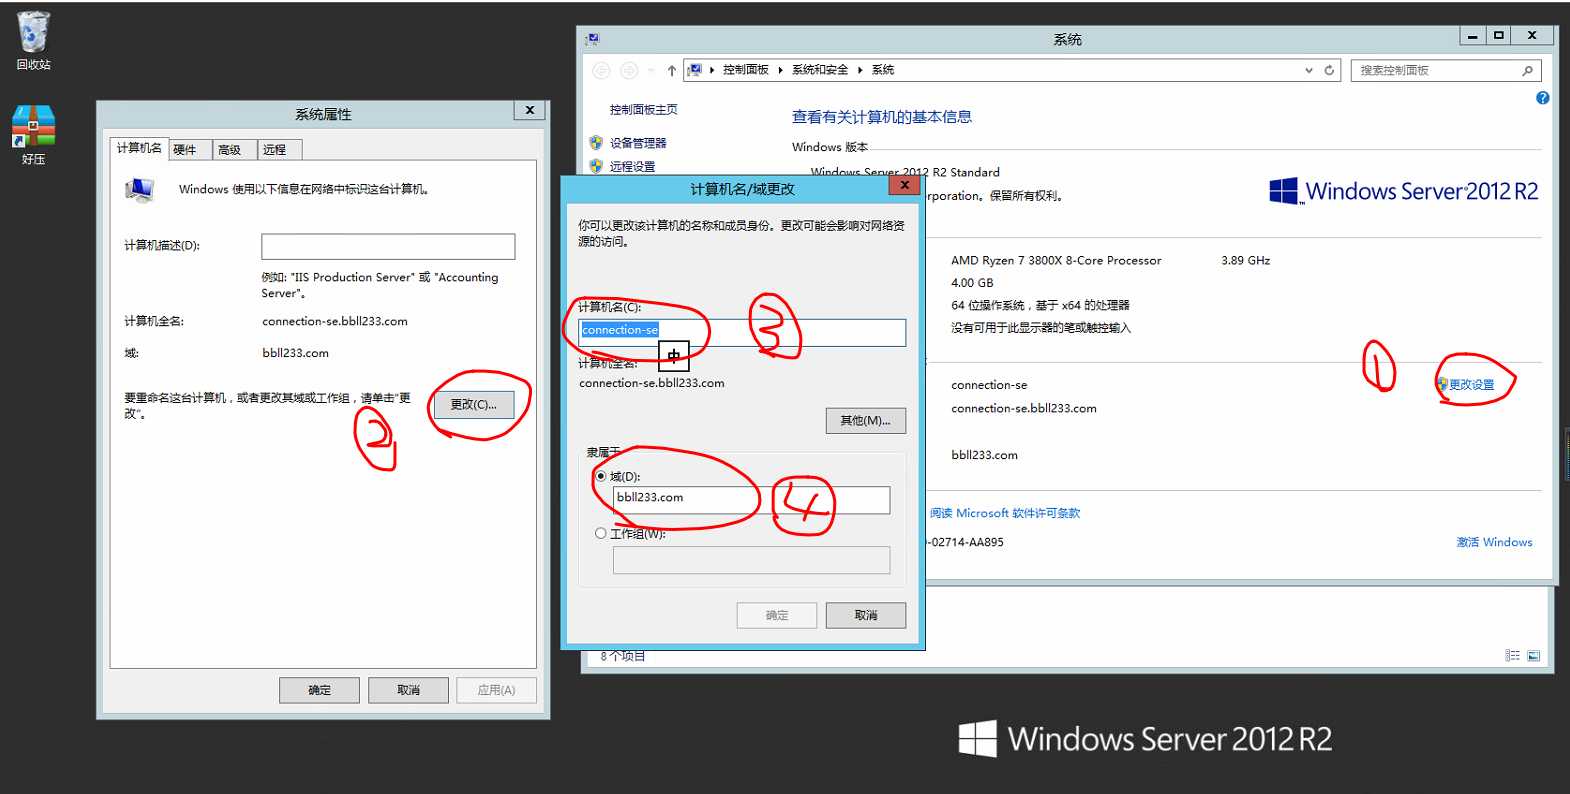Image resolution: width=1570 pixels, height=794 pixels.
Task: Open the help question mark icon
Action: click(1543, 98)
